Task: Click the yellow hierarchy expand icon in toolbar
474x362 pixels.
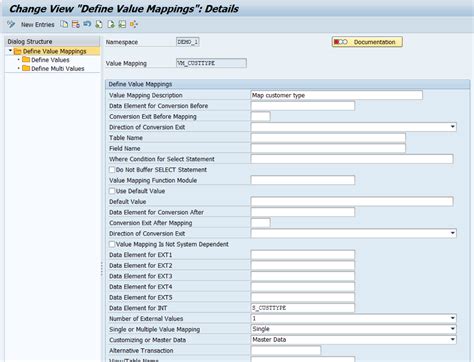Action: coord(134,24)
